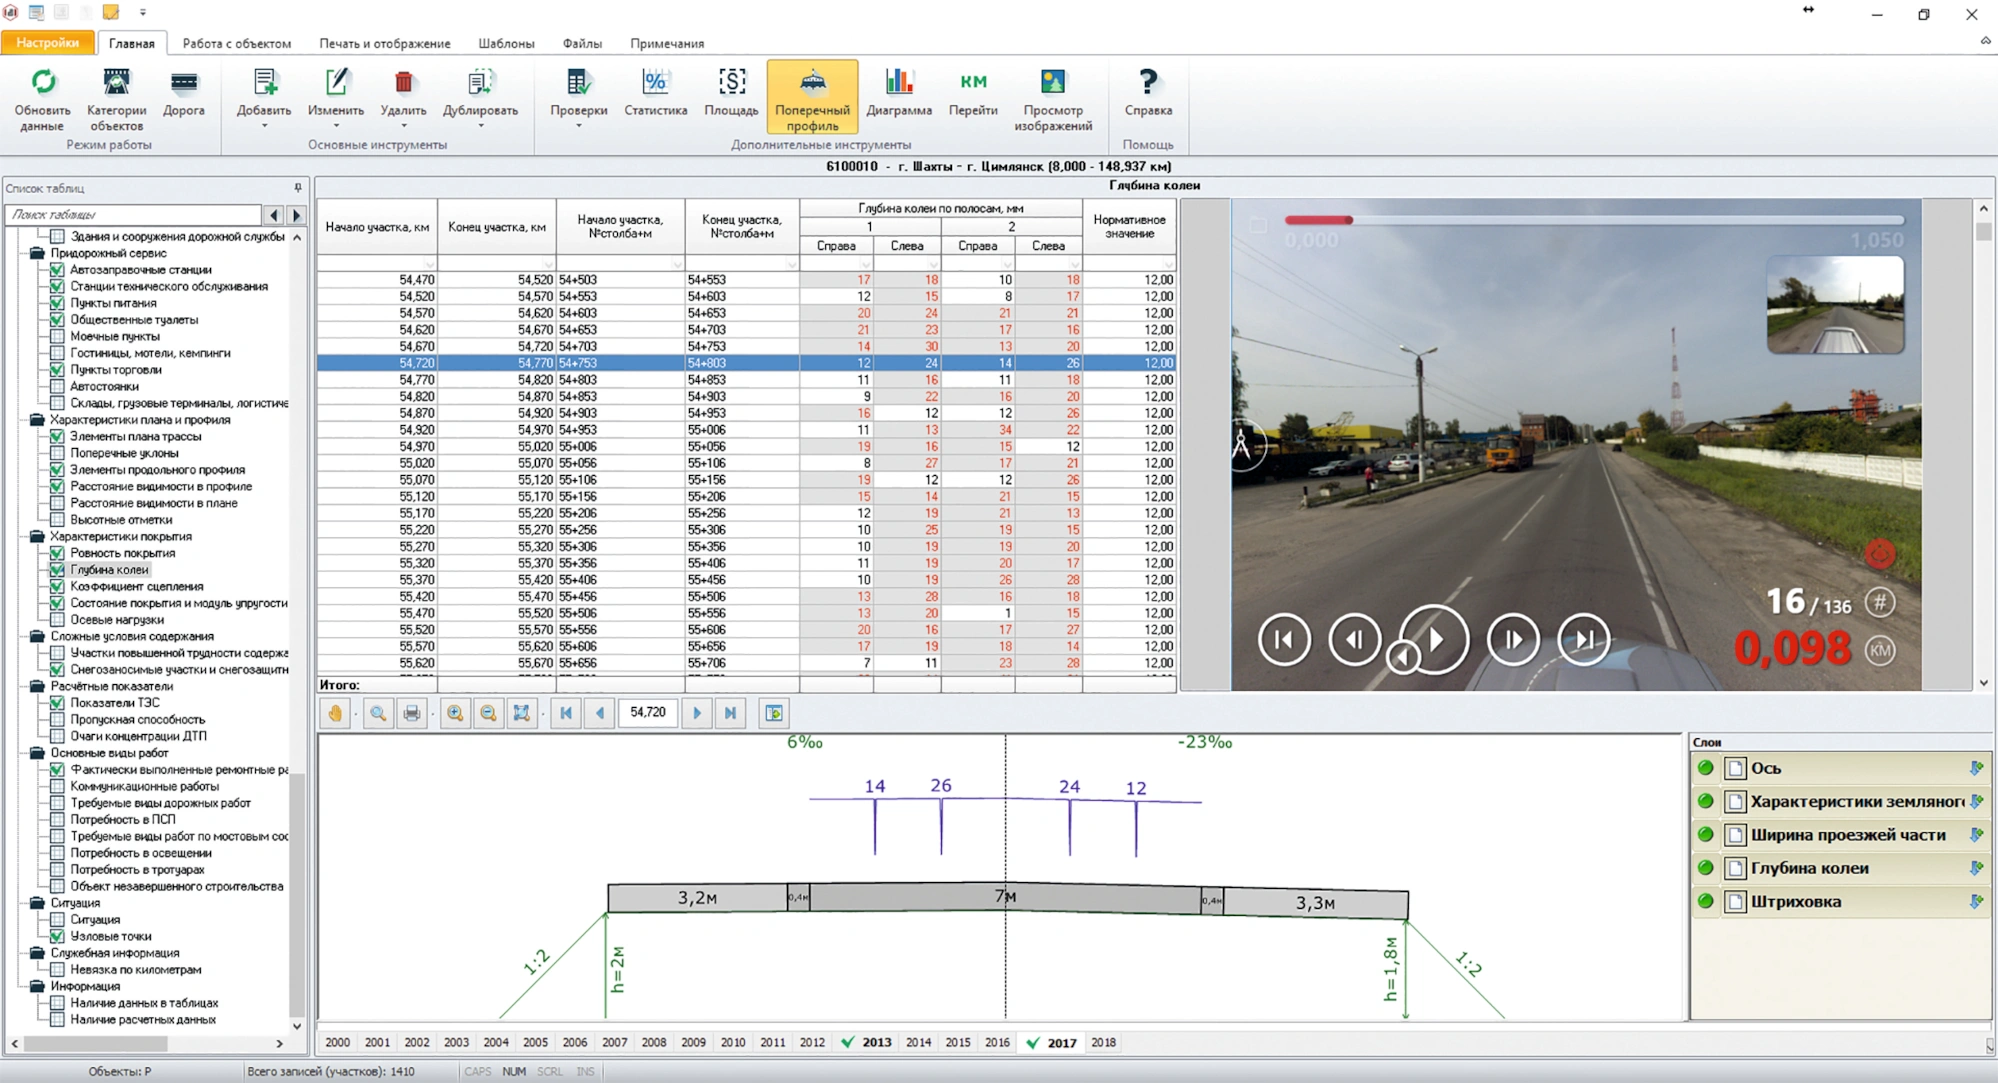Collapse the Придорожный сервис tree group

(36, 253)
